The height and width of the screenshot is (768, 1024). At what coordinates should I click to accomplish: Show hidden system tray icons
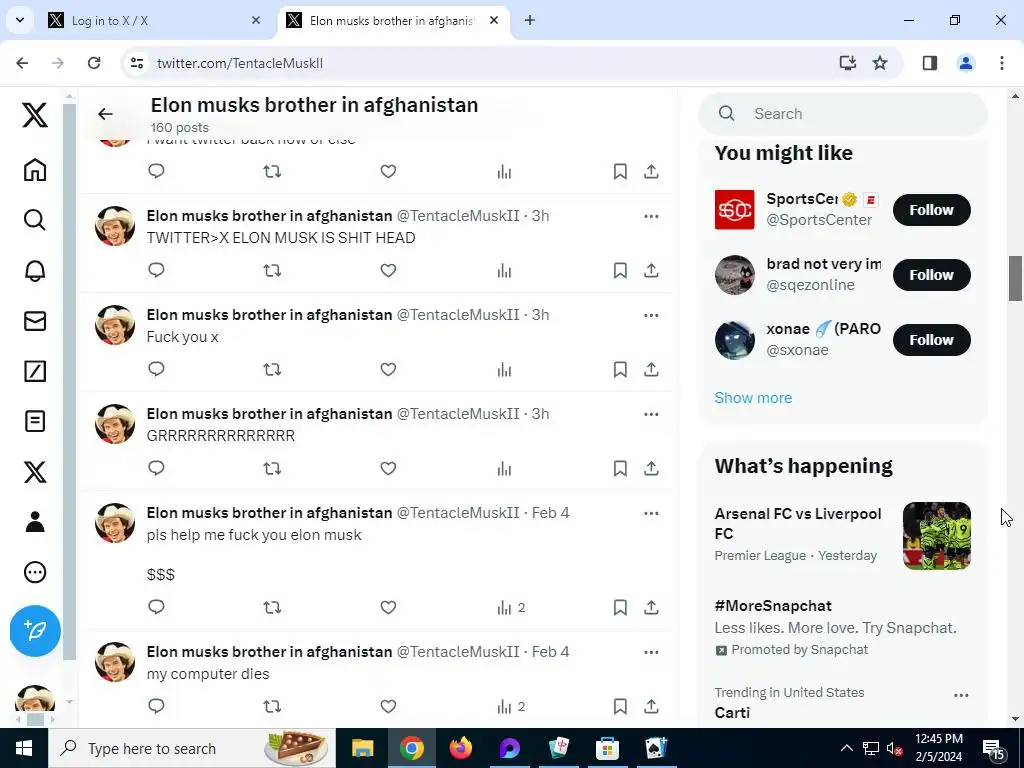click(x=846, y=748)
